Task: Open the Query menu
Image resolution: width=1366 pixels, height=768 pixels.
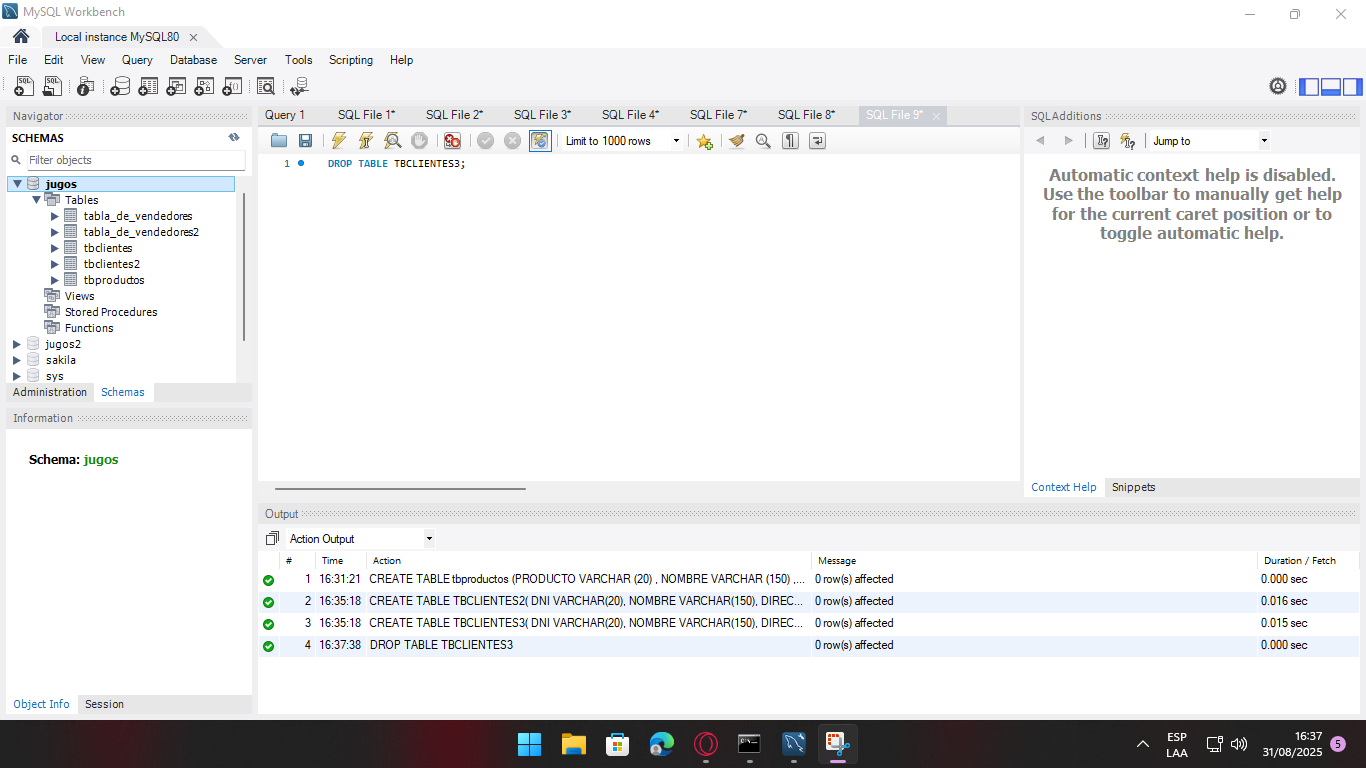Action: (x=137, y=60)
